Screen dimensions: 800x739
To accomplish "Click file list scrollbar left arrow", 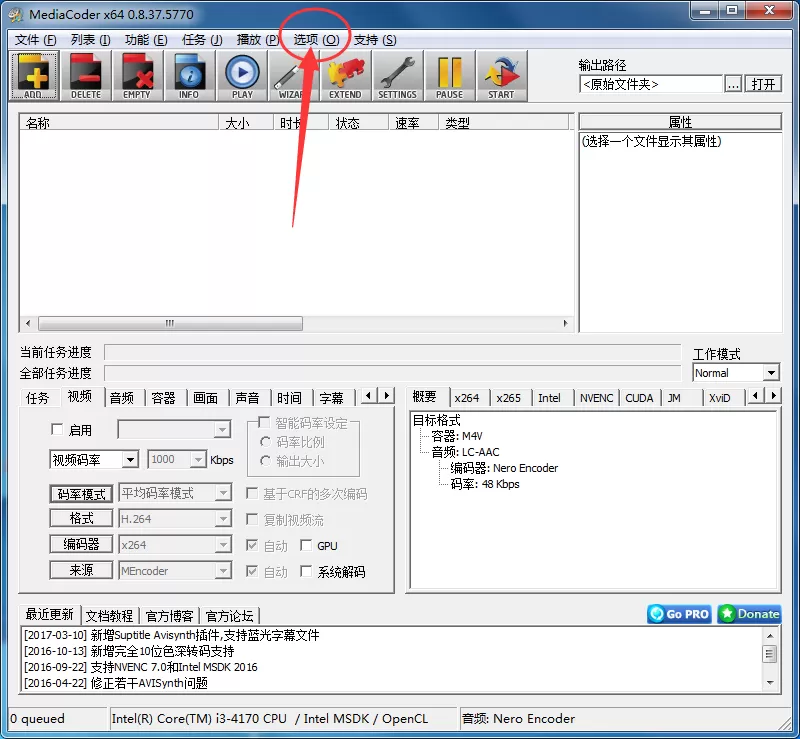I will [28, 323].
